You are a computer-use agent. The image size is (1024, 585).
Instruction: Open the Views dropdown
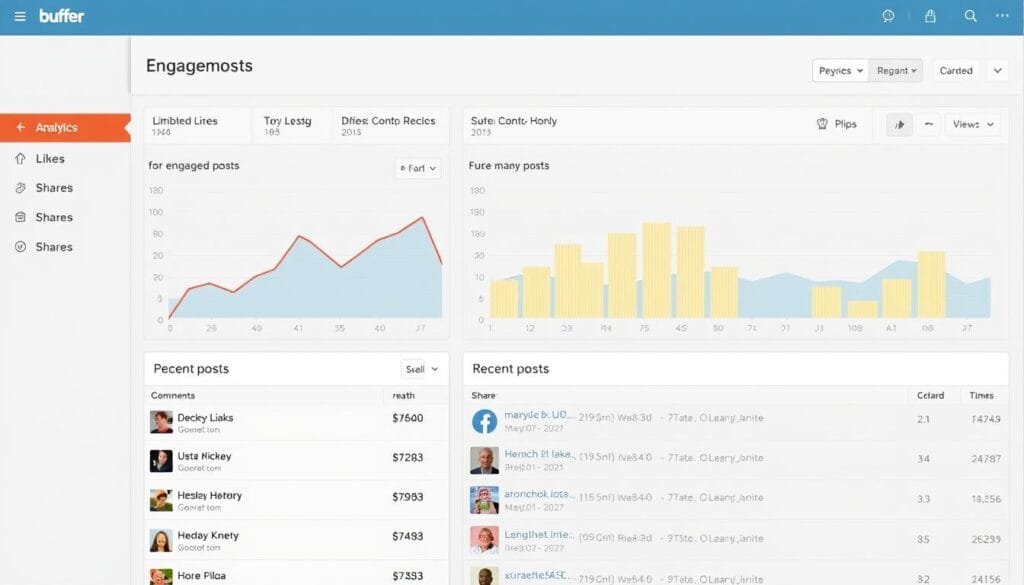[x=973, y=125]
